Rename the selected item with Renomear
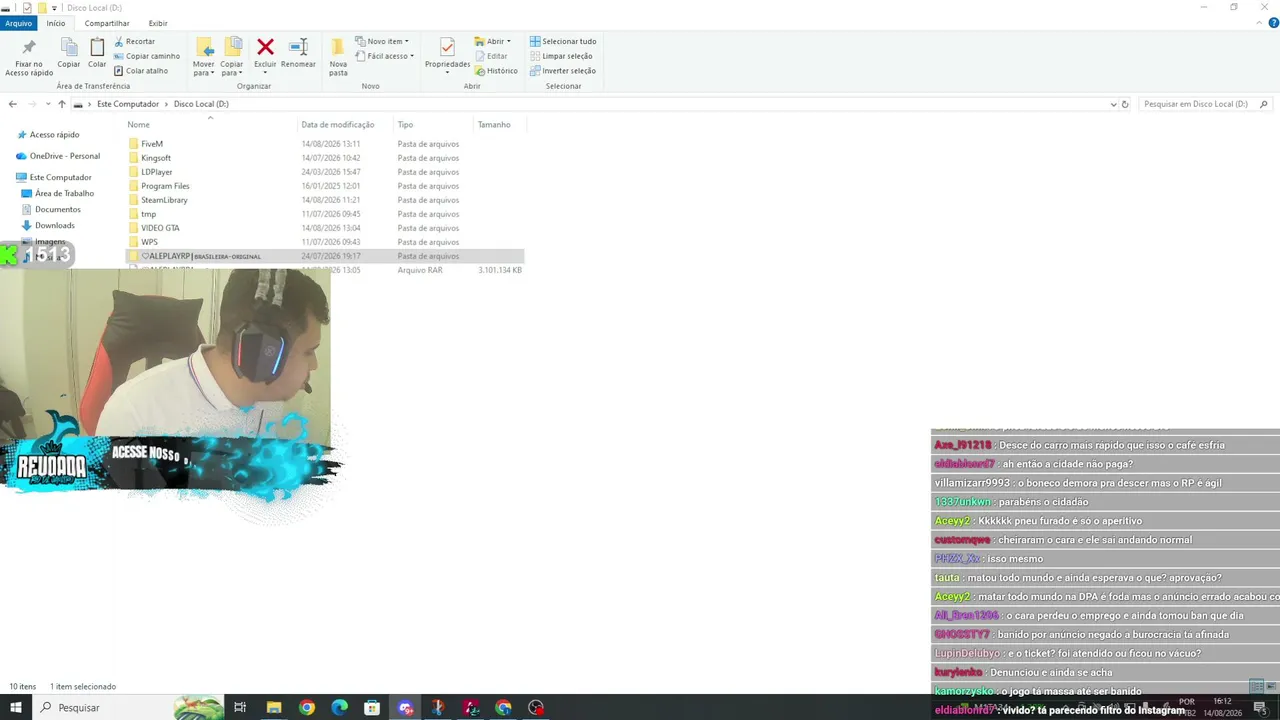The image size is (1280, 720). click(298, 54)
